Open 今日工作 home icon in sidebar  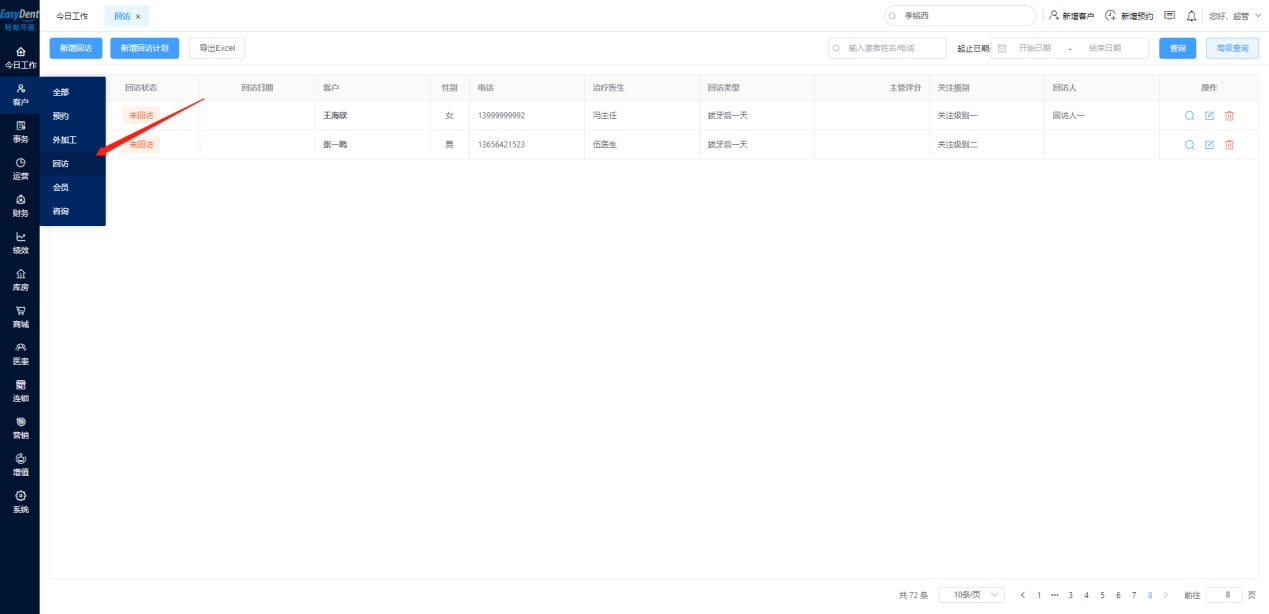(x=20, y=56)
